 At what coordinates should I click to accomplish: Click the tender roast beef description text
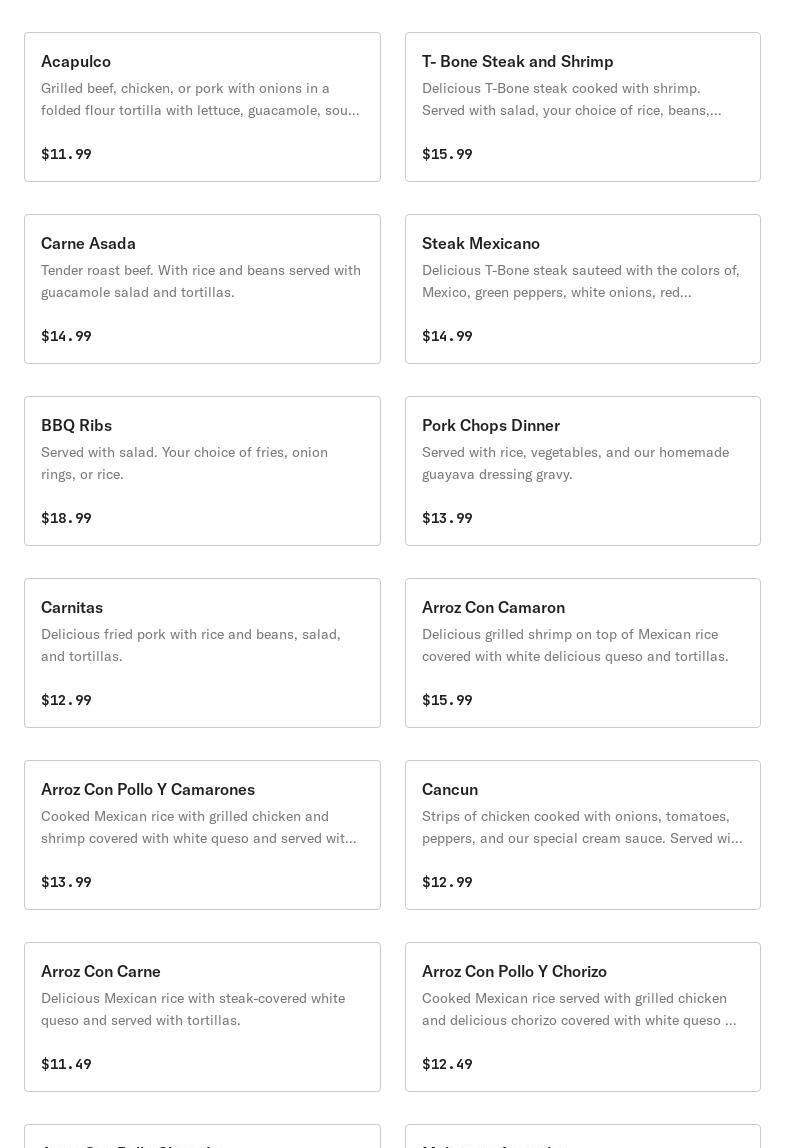(x=201, y=281)
